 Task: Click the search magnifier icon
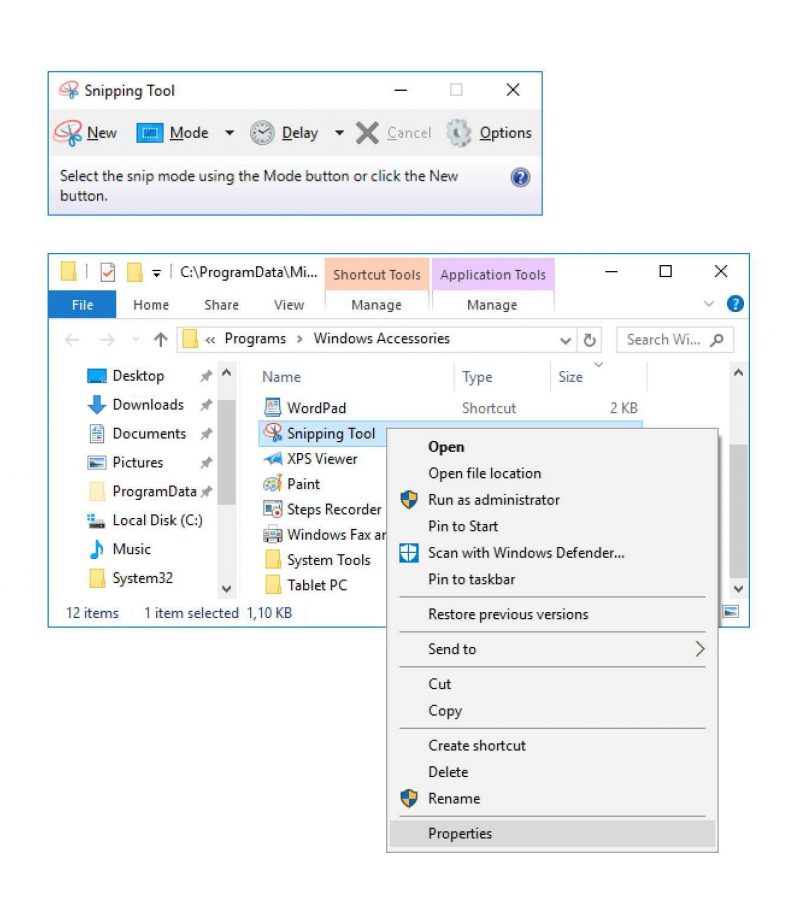point(717,339)
